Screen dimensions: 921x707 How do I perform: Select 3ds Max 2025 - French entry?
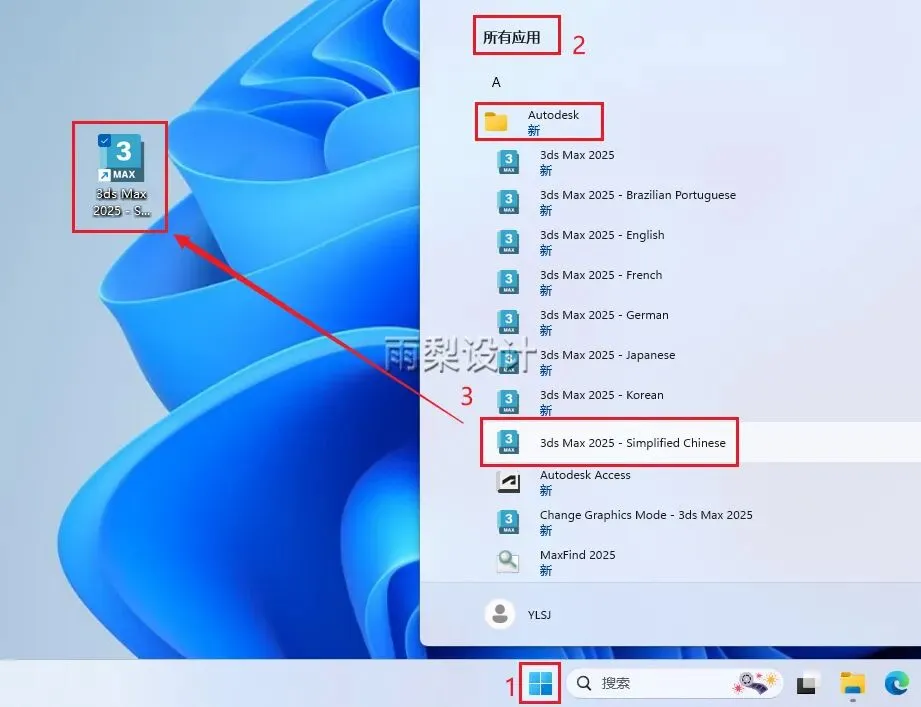point(601,275)
